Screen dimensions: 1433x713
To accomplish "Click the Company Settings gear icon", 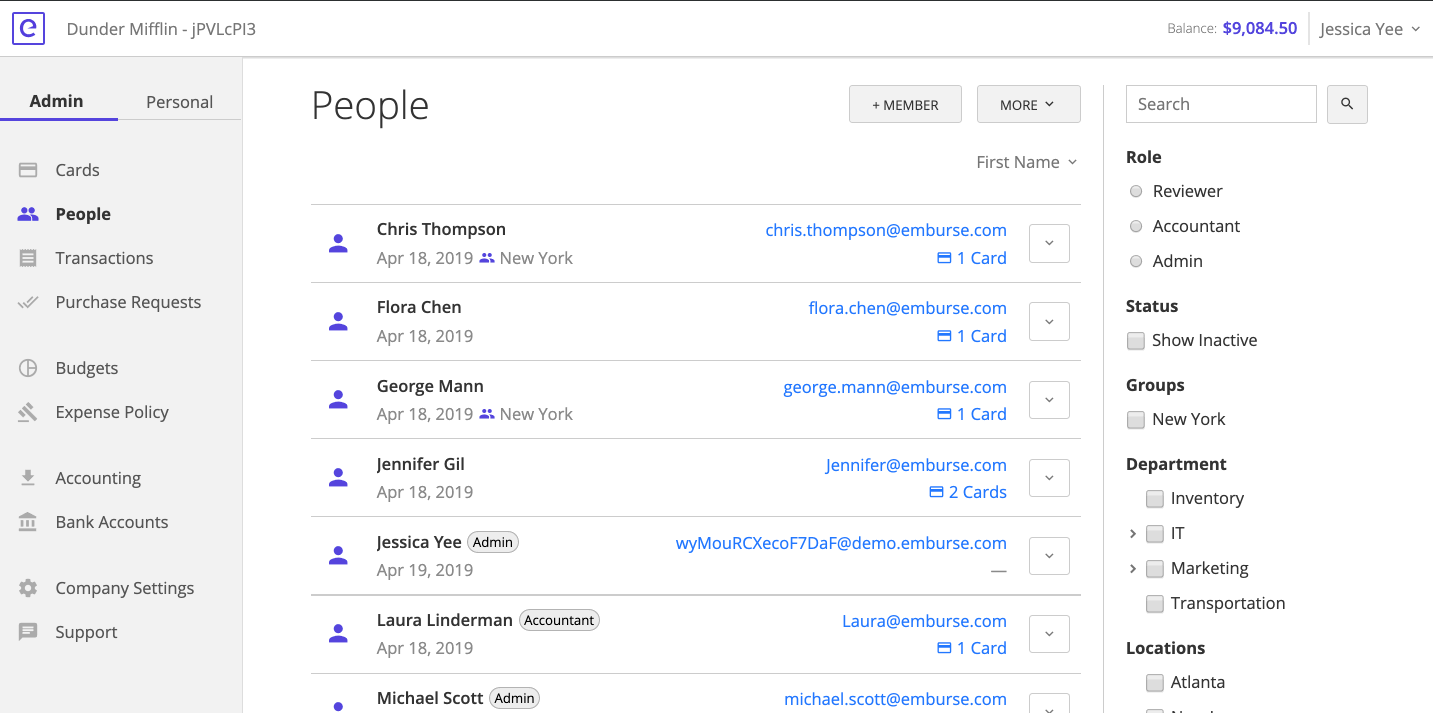I will (28, 588).
